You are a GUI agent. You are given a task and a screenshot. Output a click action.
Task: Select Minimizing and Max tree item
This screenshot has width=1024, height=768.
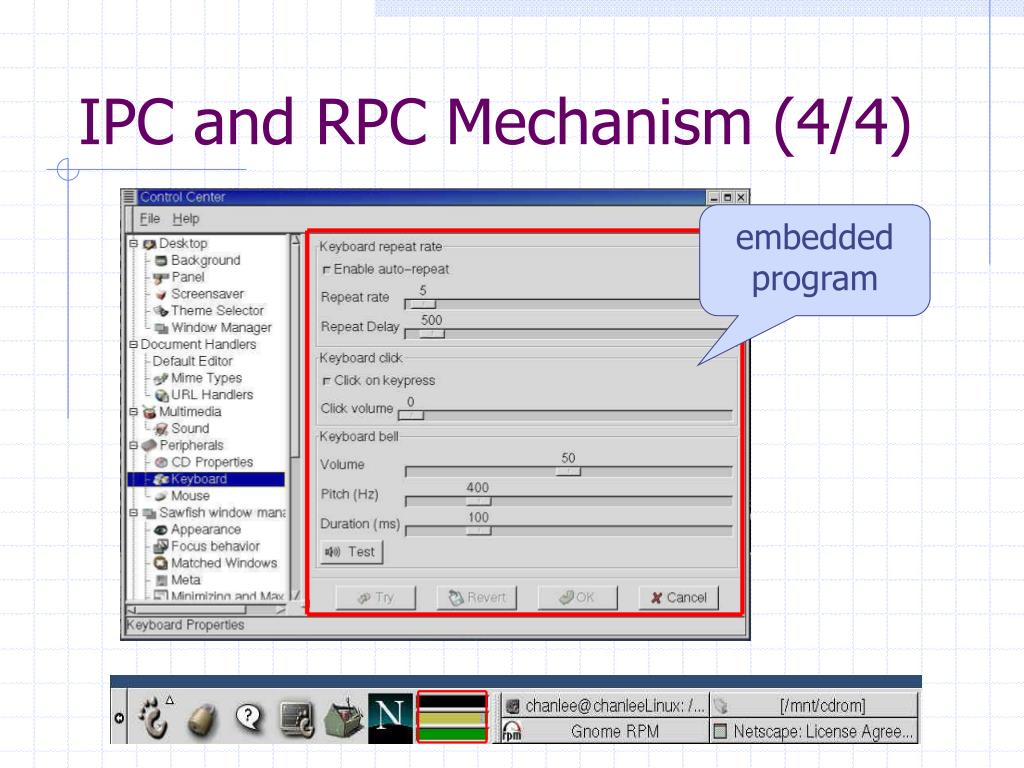click(x=227, y=596)
